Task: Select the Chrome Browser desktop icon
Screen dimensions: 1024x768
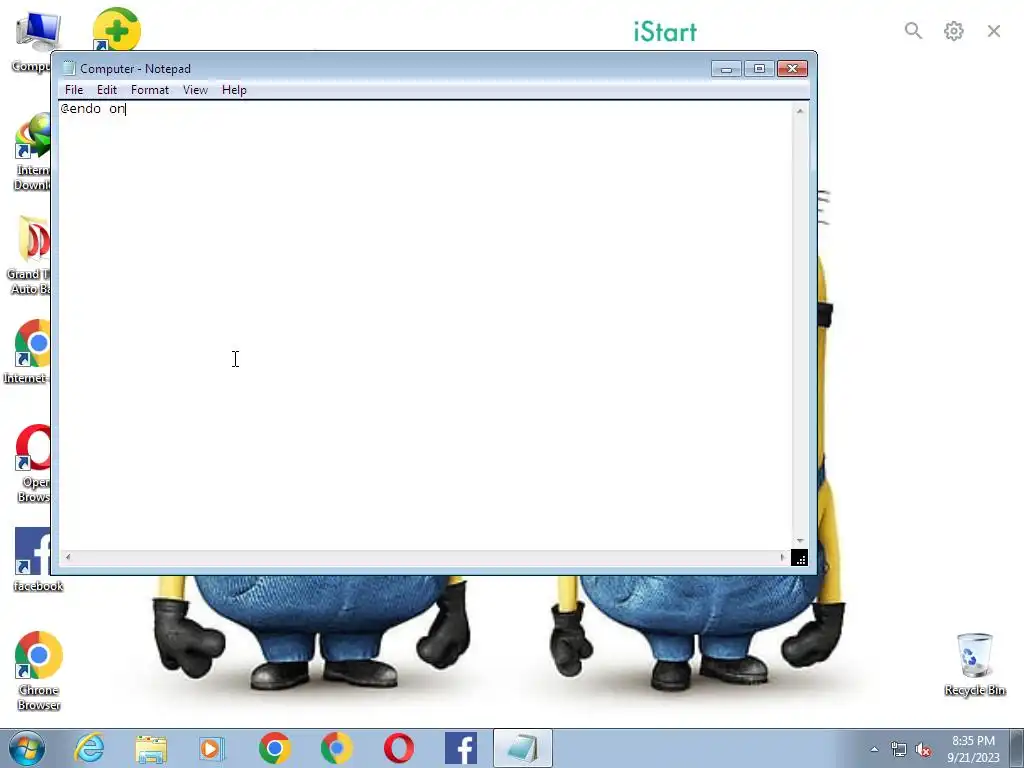Action: [x=39, y=671]
